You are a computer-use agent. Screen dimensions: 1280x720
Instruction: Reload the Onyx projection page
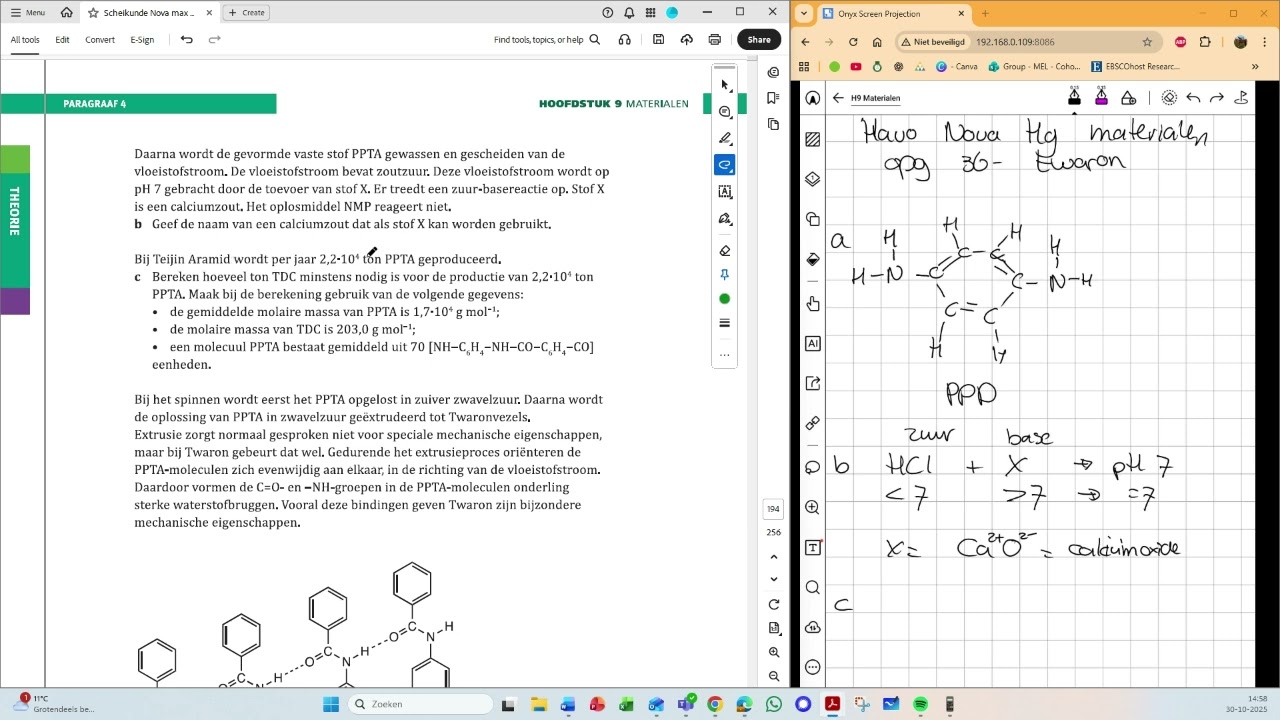(x=853, y=42)
